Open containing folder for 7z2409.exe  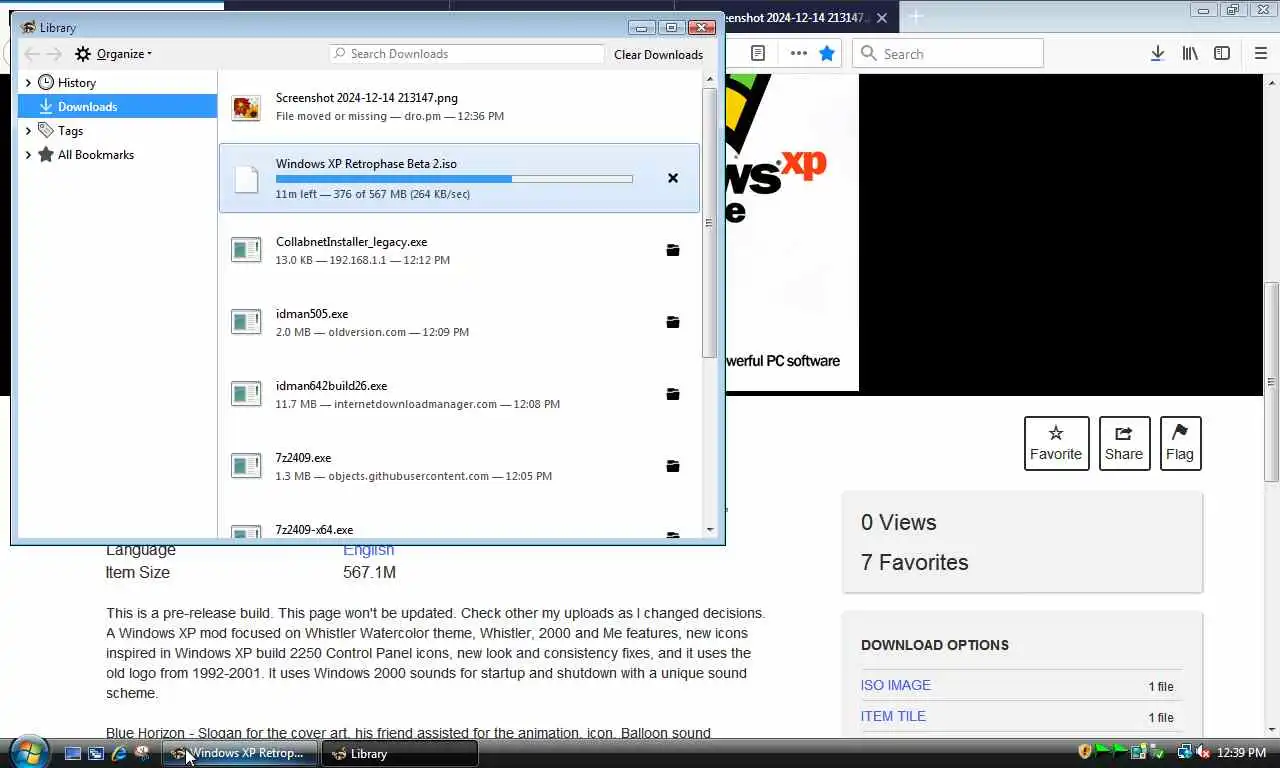[x=673, y=466]
